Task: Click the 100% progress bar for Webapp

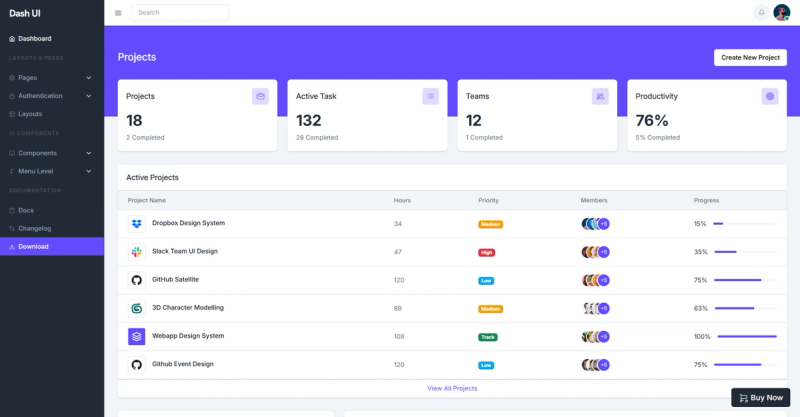Action: (x=747, y=336)
